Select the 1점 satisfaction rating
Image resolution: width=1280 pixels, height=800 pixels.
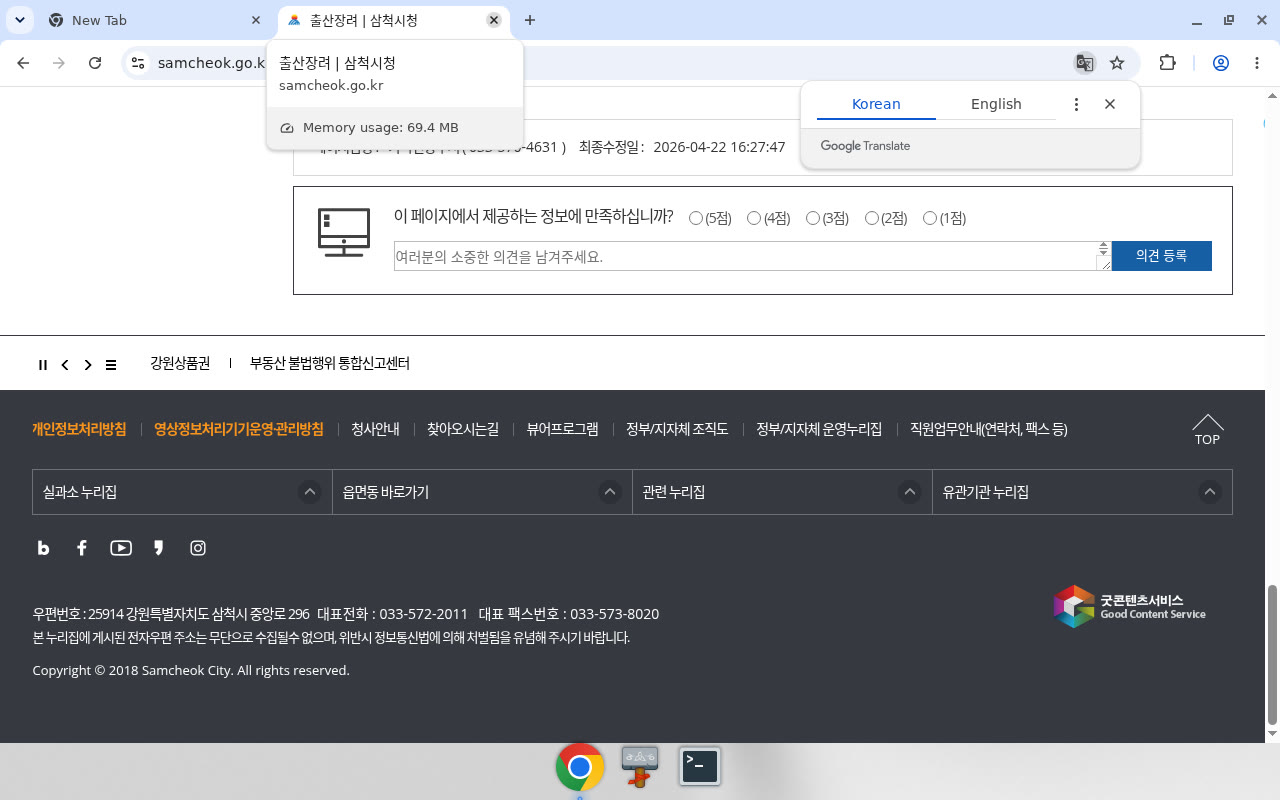(x=930, y=218)
